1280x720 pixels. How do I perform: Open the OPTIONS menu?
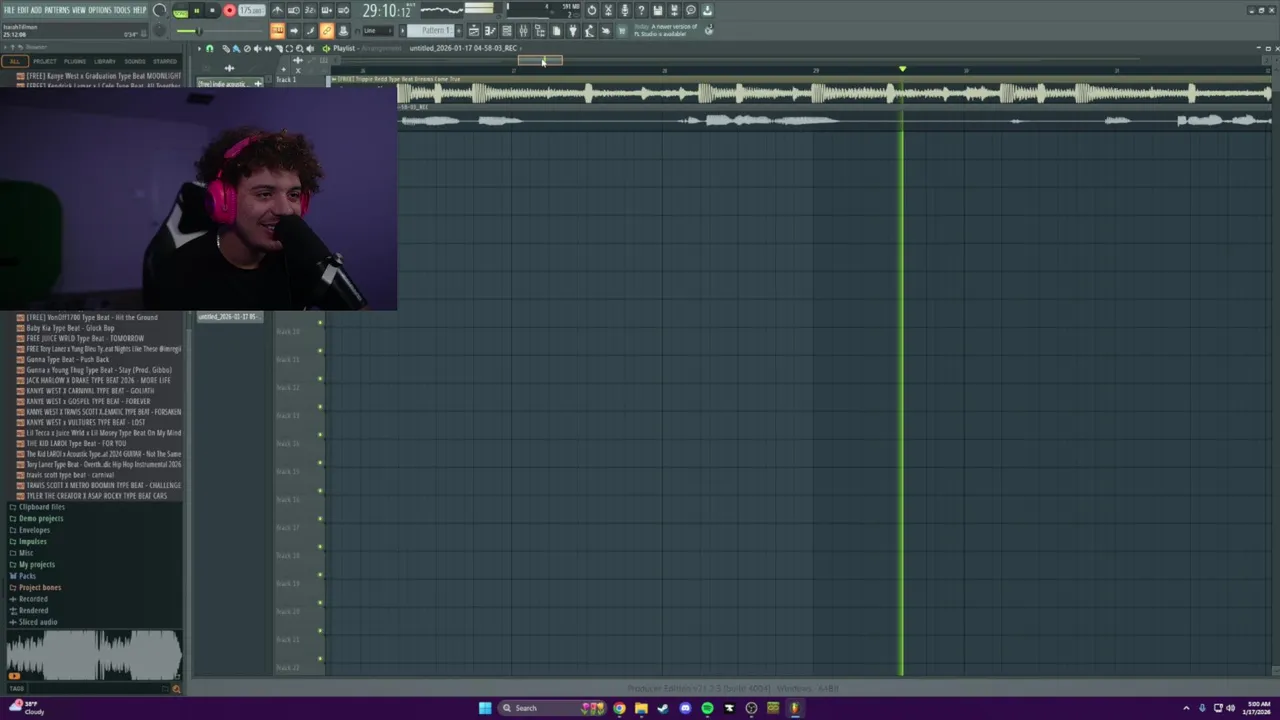100,10
